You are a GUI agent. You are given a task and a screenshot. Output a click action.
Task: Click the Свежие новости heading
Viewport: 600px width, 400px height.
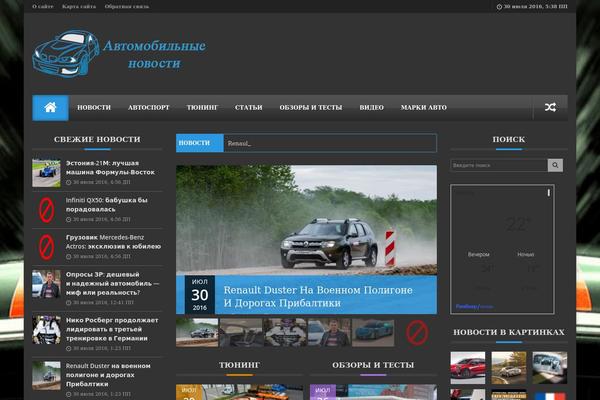(97, 139)
